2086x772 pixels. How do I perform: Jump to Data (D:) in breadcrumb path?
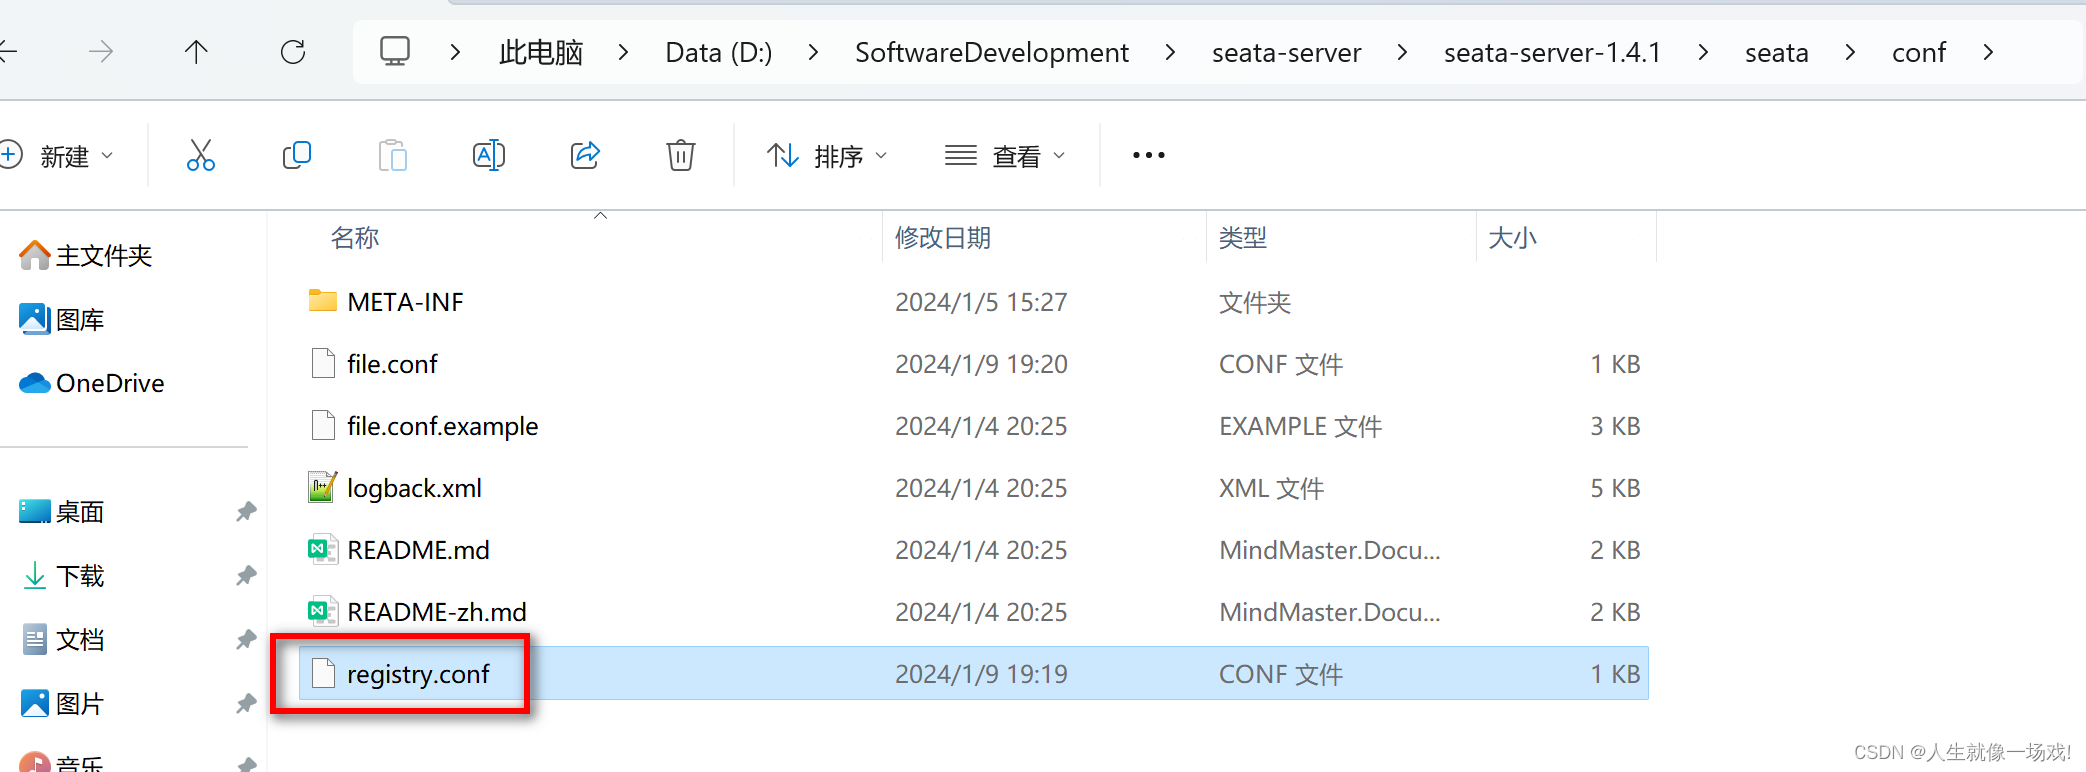[719, 52]
